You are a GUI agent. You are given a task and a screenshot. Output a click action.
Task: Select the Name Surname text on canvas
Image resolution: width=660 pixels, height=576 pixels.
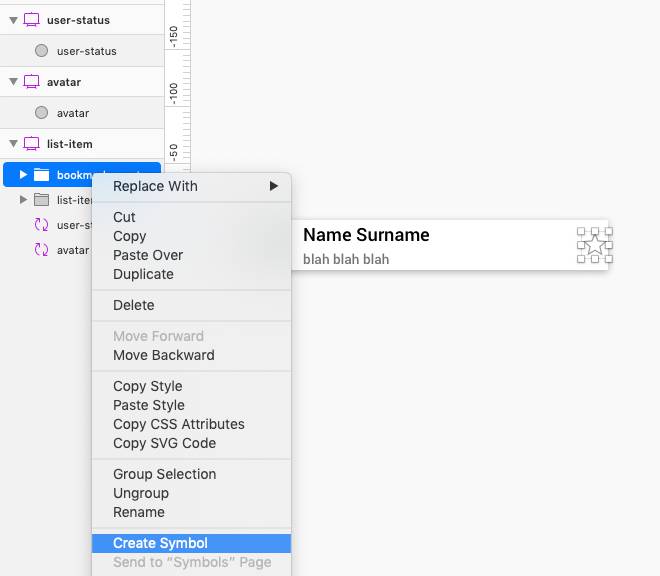coord(366,235)
